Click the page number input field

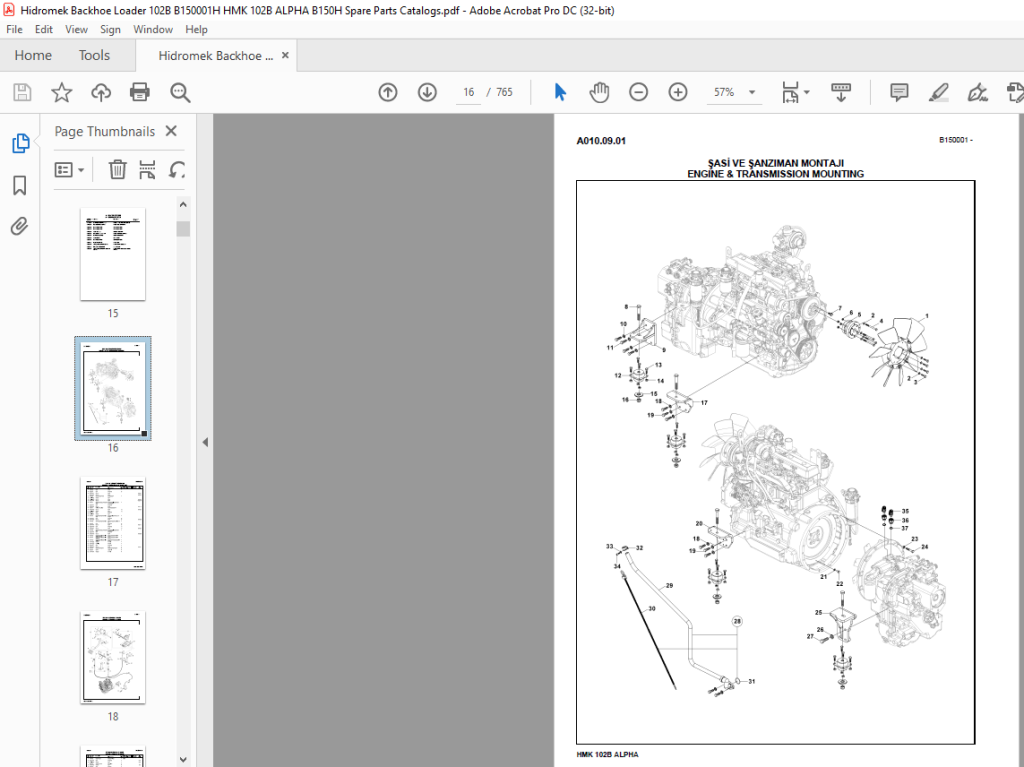point(468,92)
